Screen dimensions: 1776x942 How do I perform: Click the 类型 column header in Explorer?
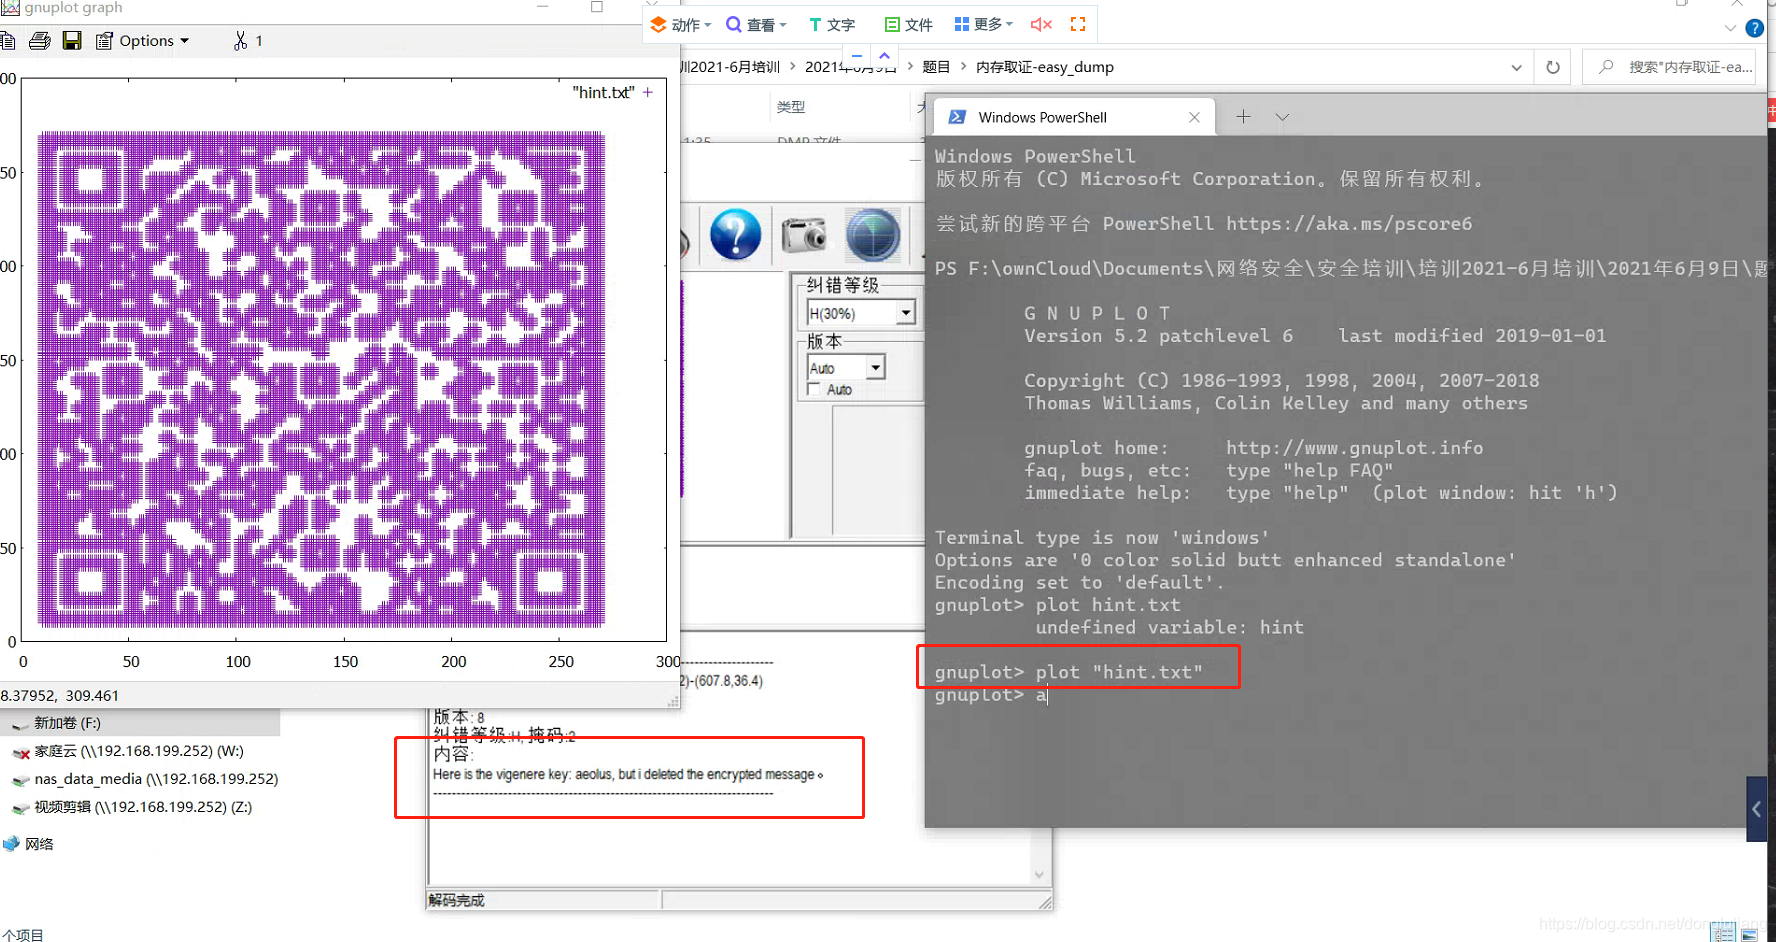791,106
